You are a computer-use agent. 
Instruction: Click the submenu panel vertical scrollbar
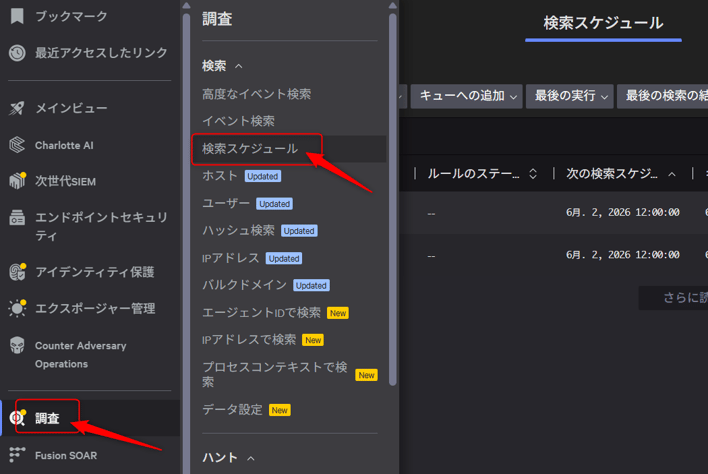(x=392, y=199)
